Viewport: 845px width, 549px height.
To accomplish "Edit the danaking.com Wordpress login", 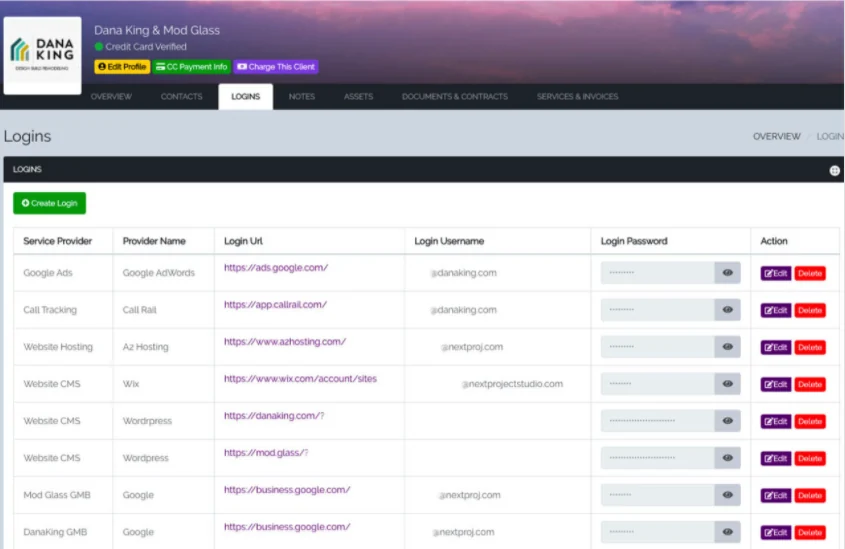I will [x=775, y=421].
